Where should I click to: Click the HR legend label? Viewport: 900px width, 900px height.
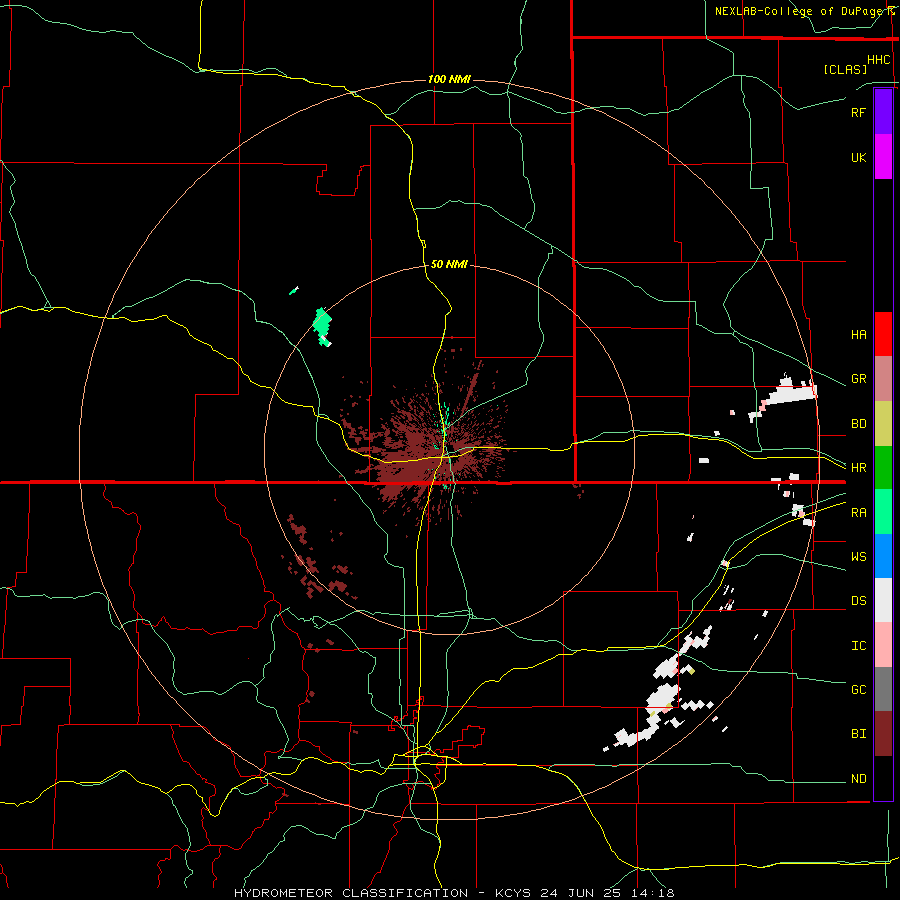[x=858, y=468]
